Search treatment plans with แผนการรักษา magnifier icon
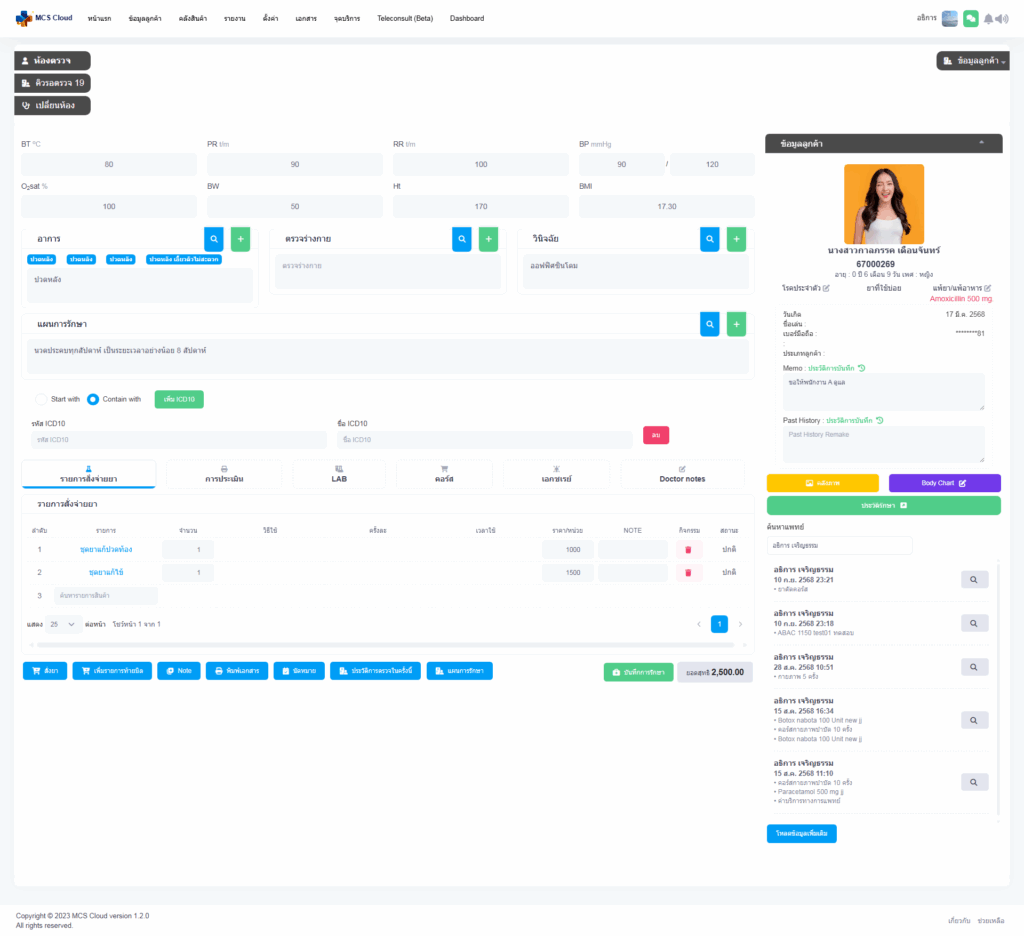The image size is (1024, 938). (709, 324)
